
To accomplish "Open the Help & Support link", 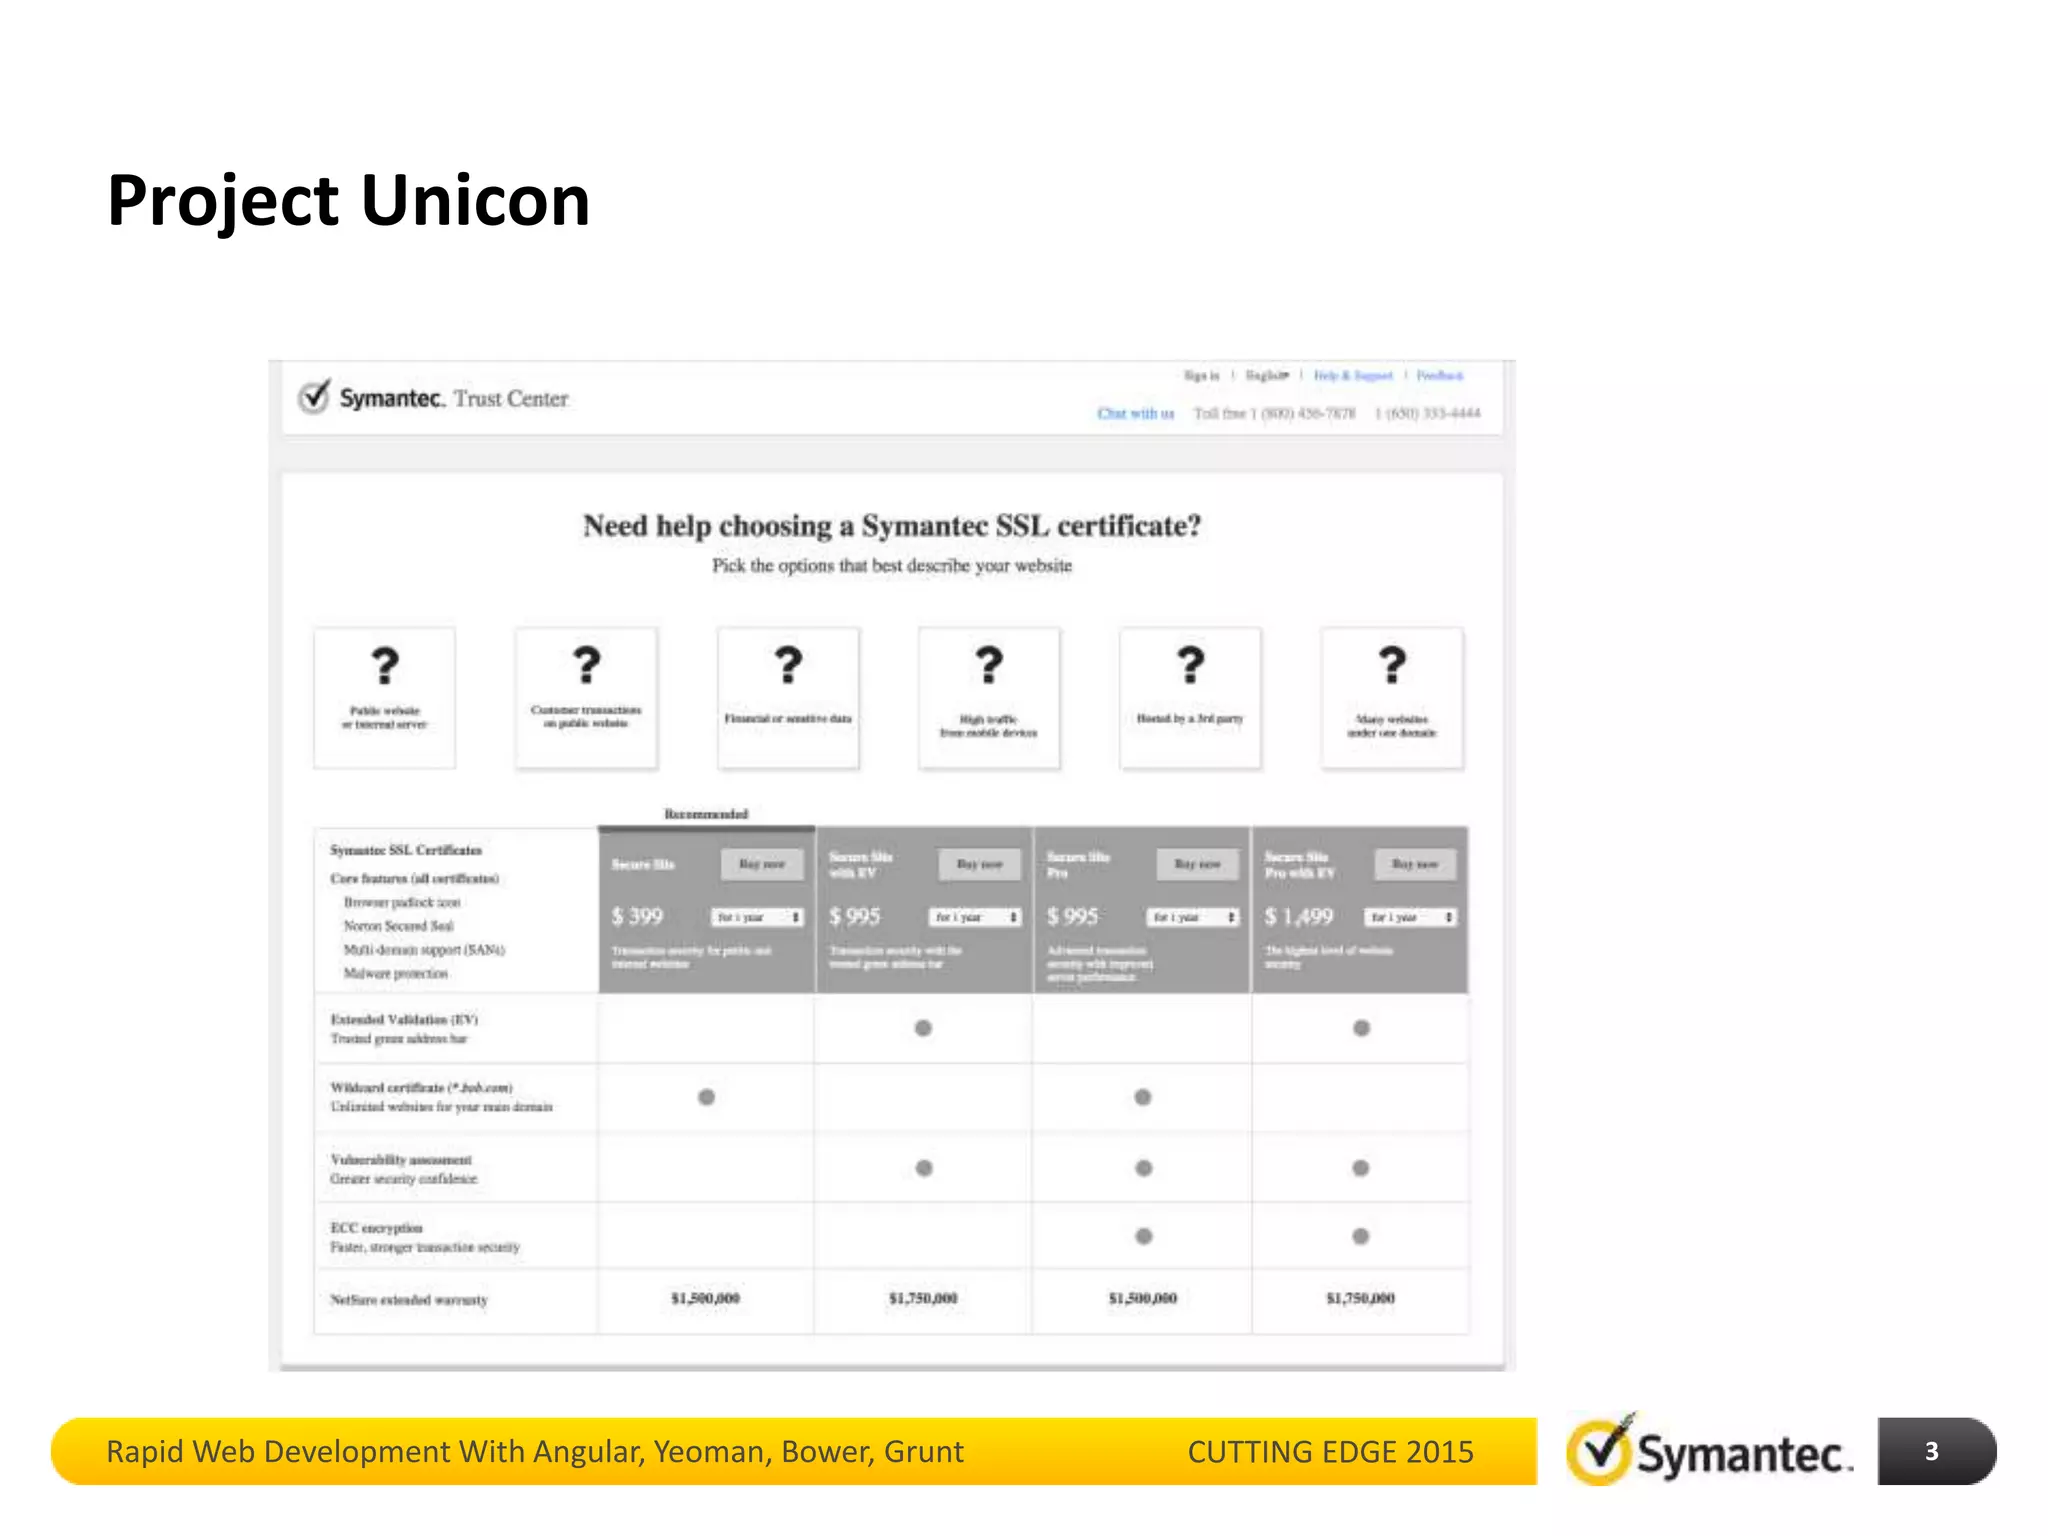I will pos(1353,375).
